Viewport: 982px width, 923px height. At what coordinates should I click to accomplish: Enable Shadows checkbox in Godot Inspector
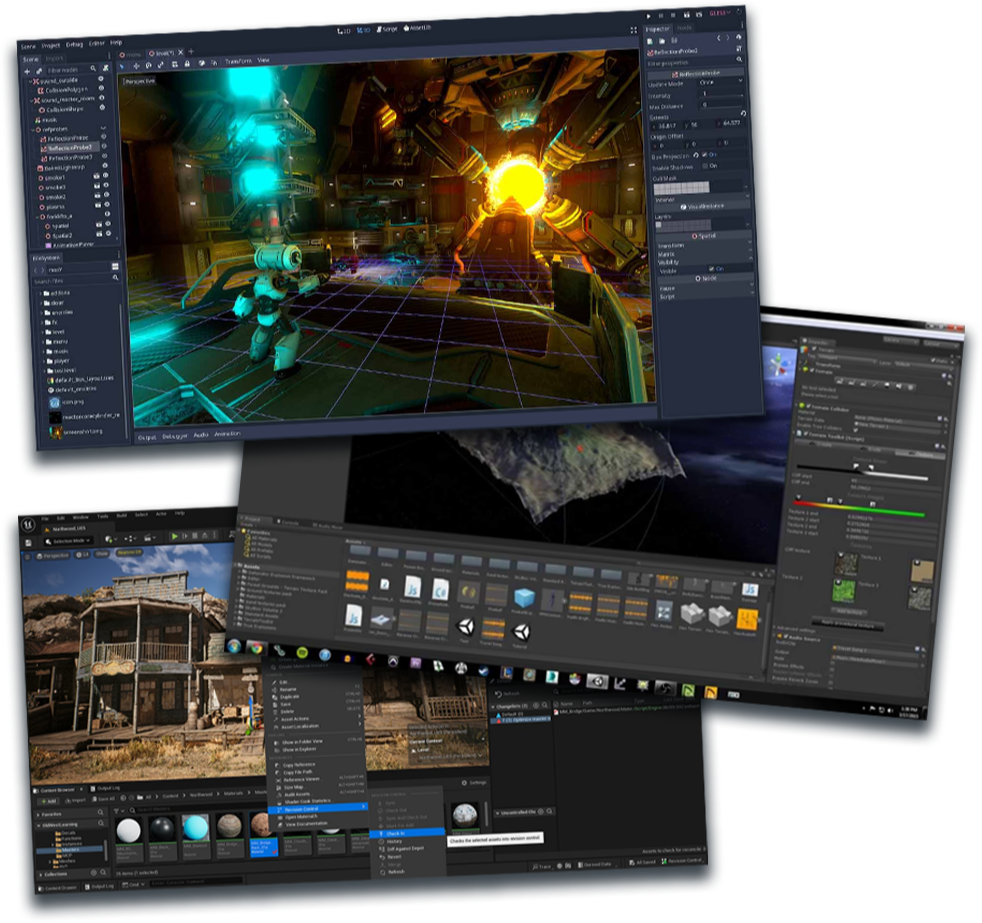[705, 166]
